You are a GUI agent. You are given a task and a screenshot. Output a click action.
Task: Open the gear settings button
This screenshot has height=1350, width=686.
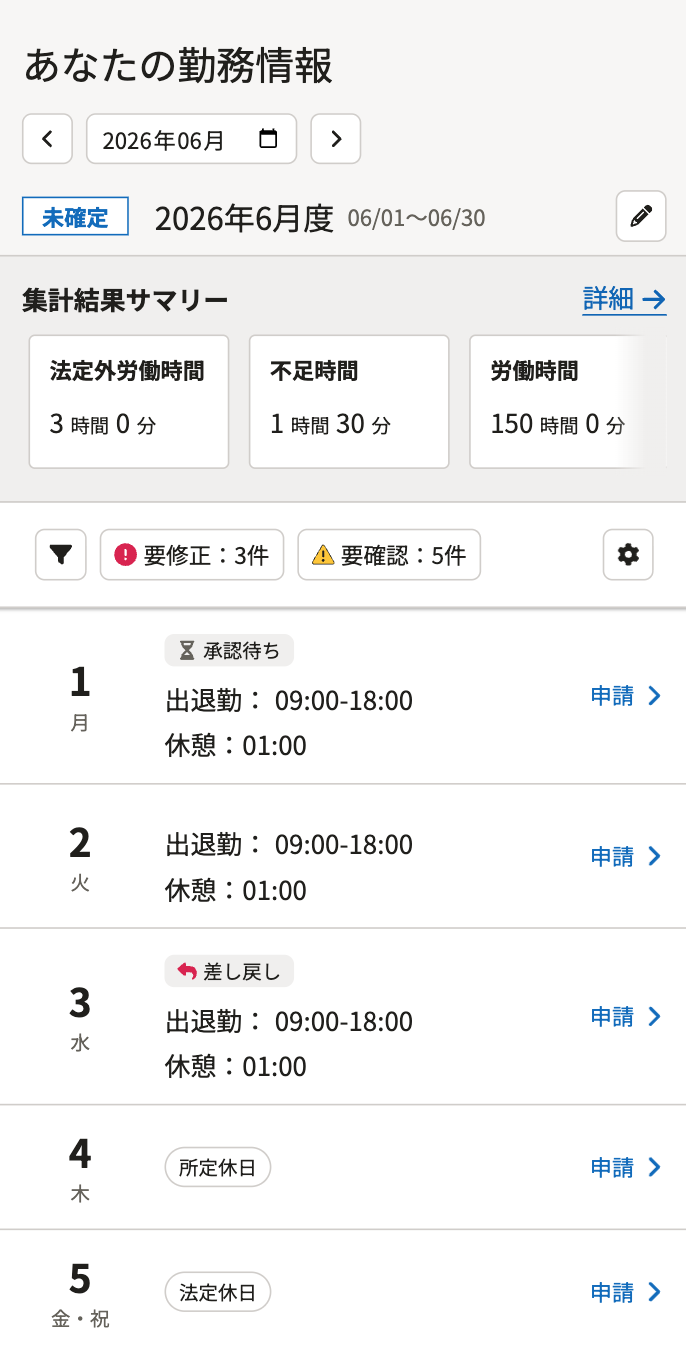click(628, 555)
